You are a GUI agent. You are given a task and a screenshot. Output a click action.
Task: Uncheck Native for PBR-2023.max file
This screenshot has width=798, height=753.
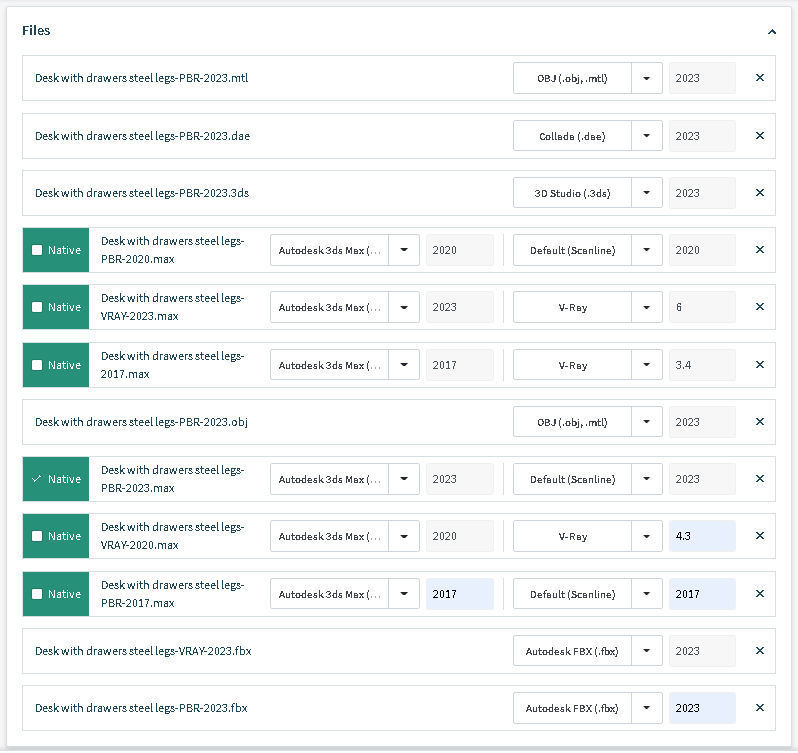(37, 479)
